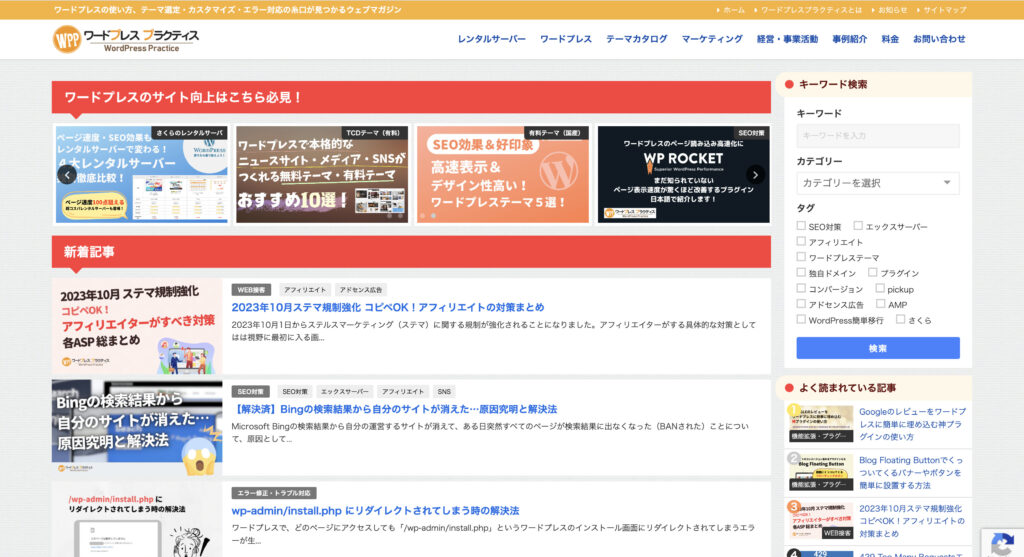
Task: Enable the SEO対策 tag checkbox
Action: (x=801, y=226)
